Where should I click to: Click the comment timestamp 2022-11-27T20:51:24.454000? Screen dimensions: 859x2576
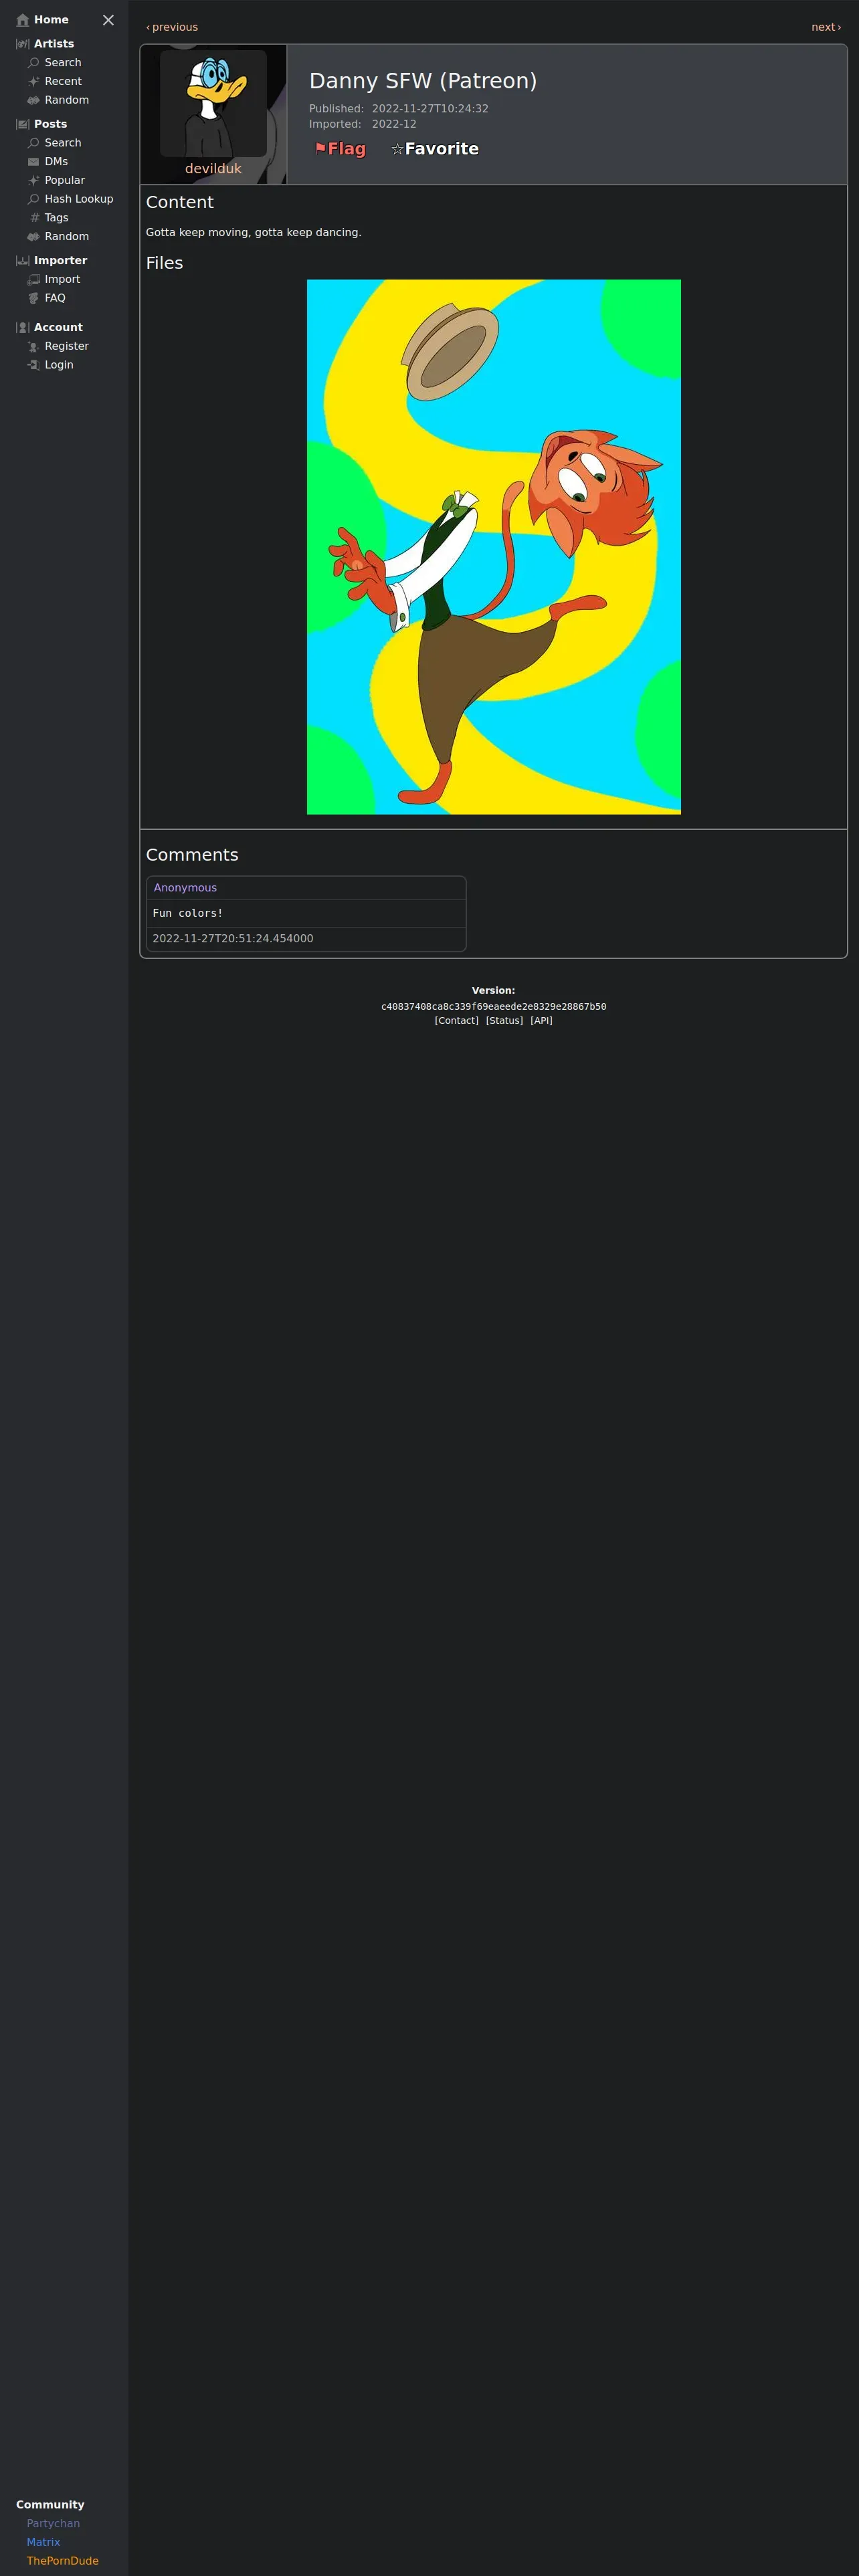[x=233, y=939]
